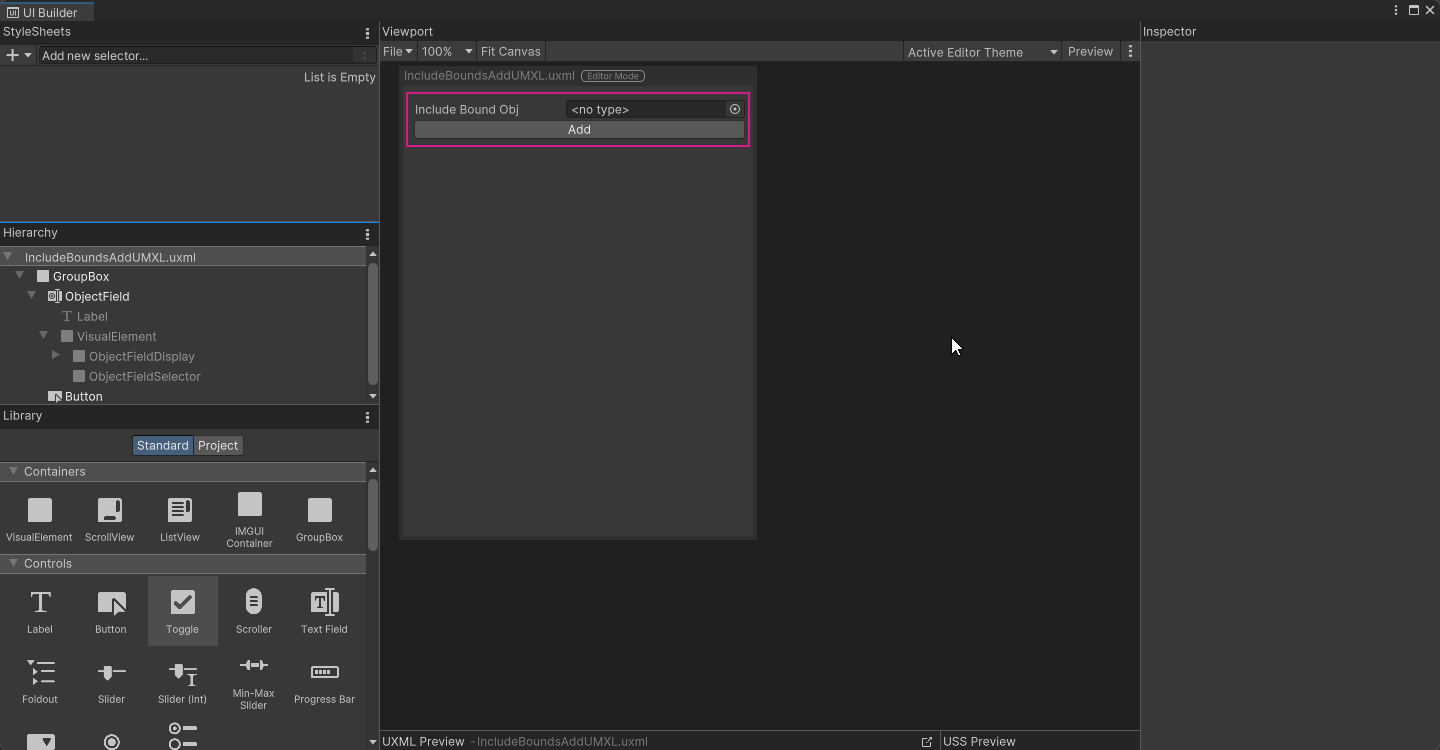Click the Add button on the canvas
Screen dimensions: 1440x750
pos(578,129)
